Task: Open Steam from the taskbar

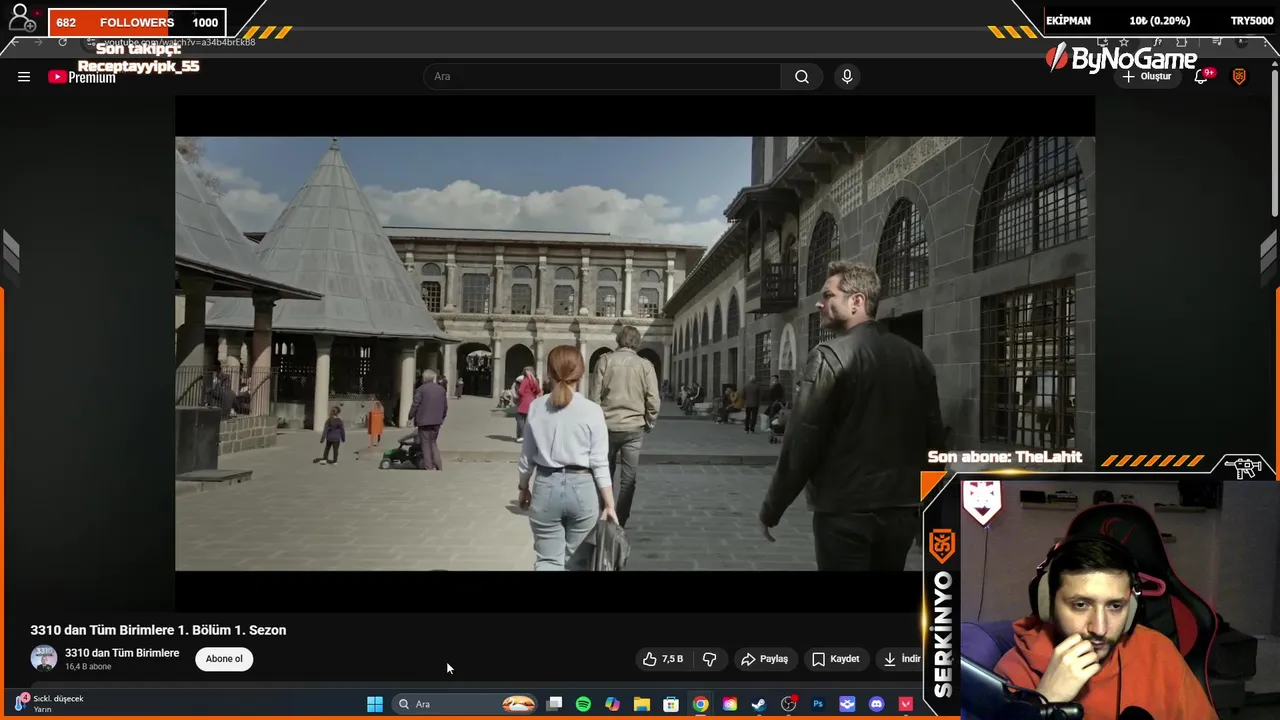Action: pos(759,704)
